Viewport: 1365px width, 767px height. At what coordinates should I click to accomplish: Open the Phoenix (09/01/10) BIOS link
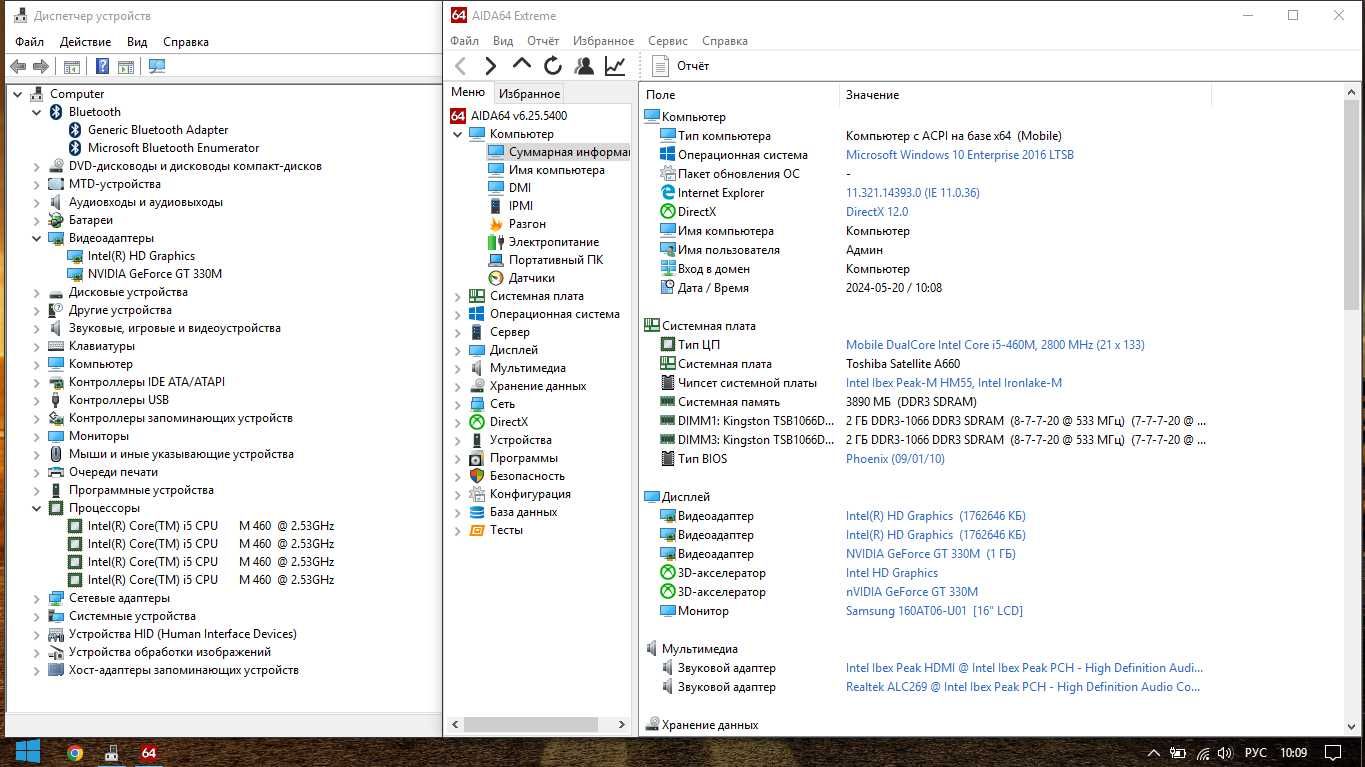[895, 459]
